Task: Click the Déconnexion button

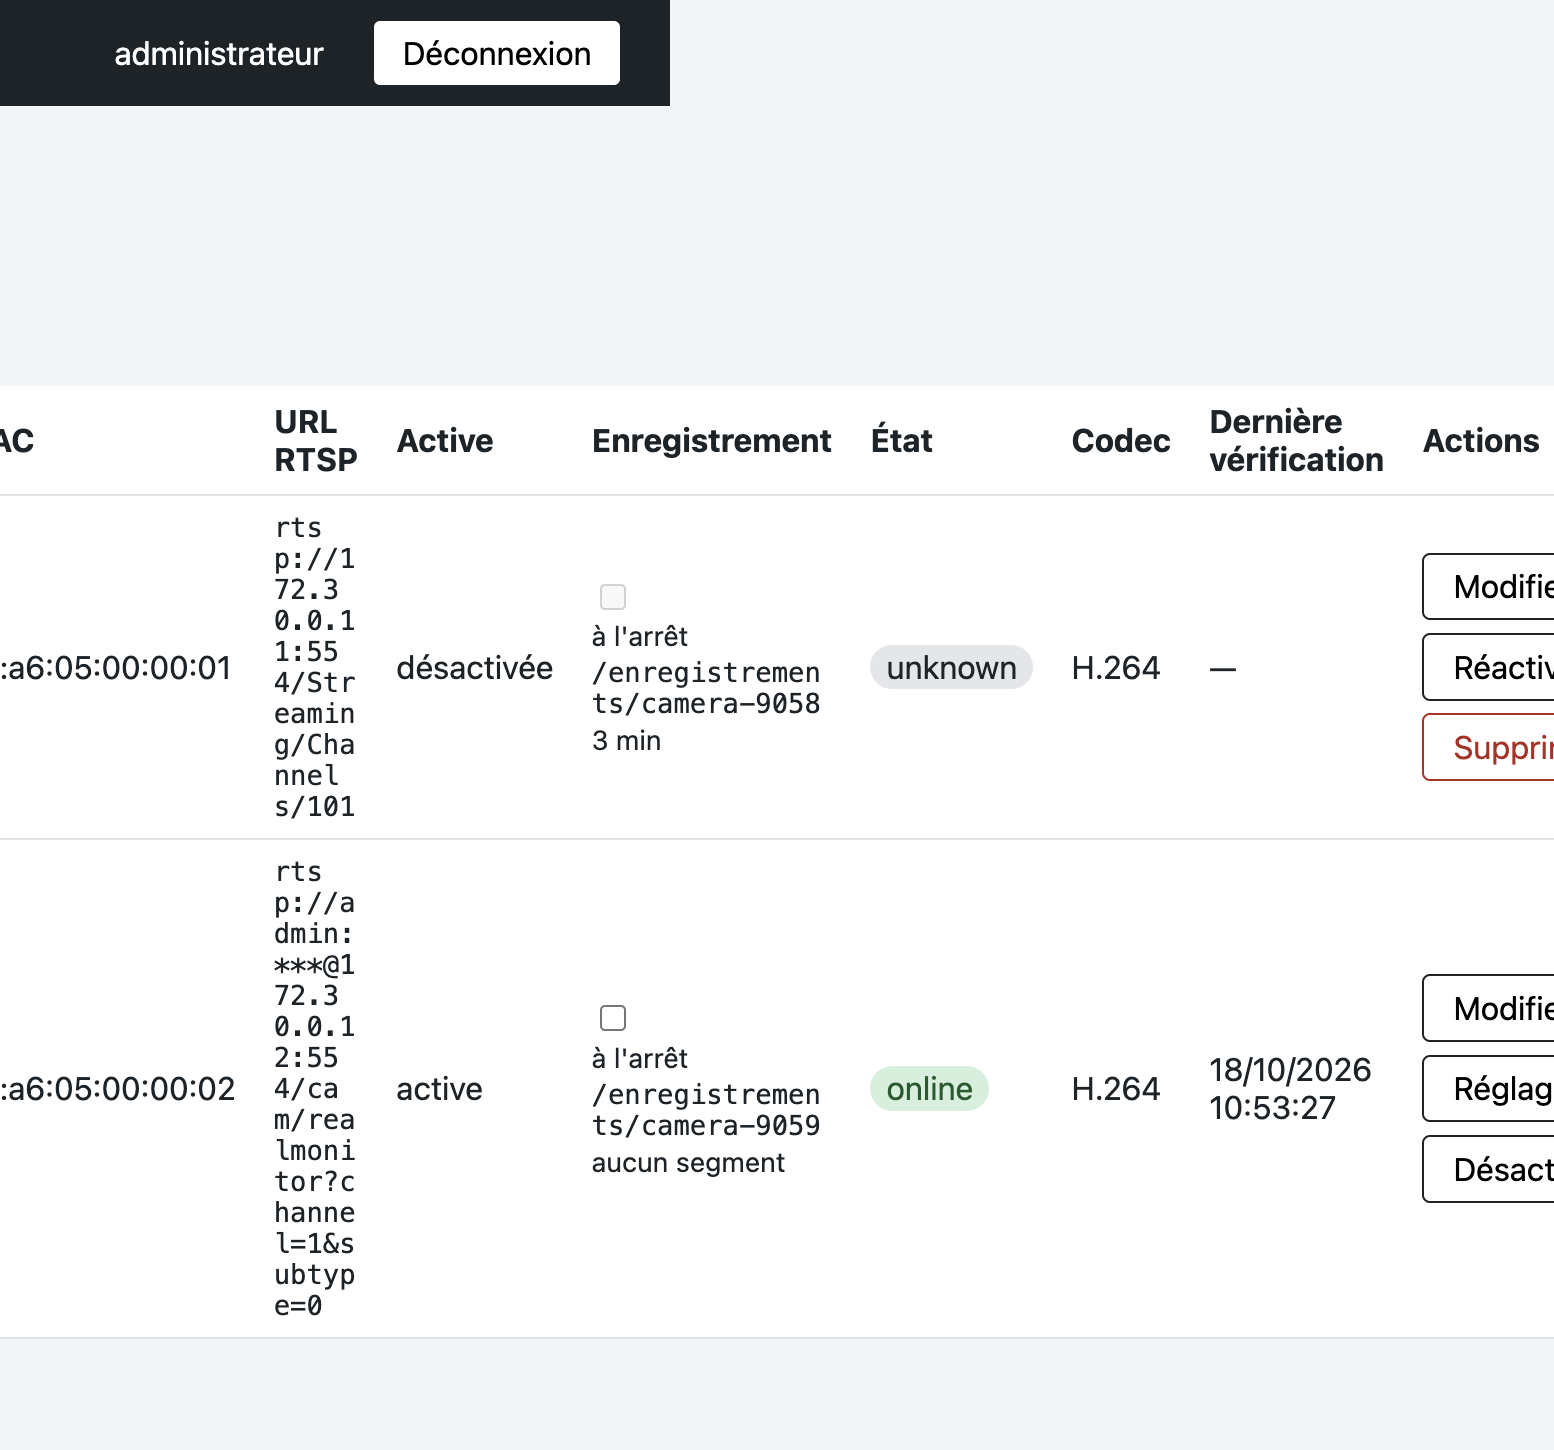Action: pyautogui.click(x=496, y=53)
